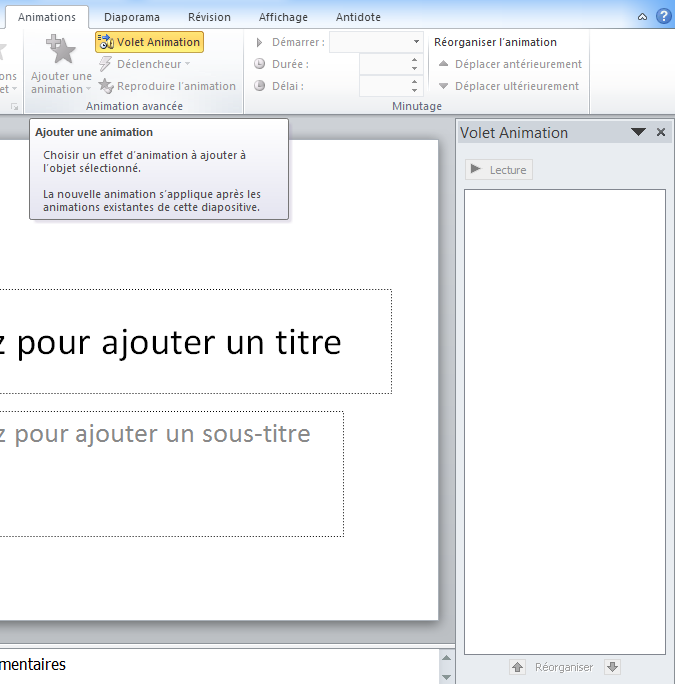The image size is (675, 684).
Task: Click the Réorganiser move up arrow
Action: coord(517,667)
